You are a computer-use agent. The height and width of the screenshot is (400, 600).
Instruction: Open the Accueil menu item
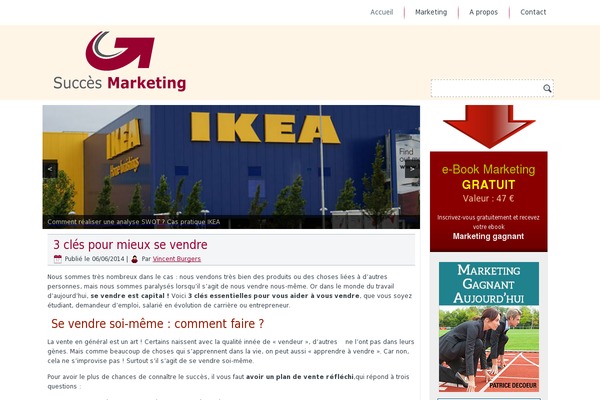382,12
